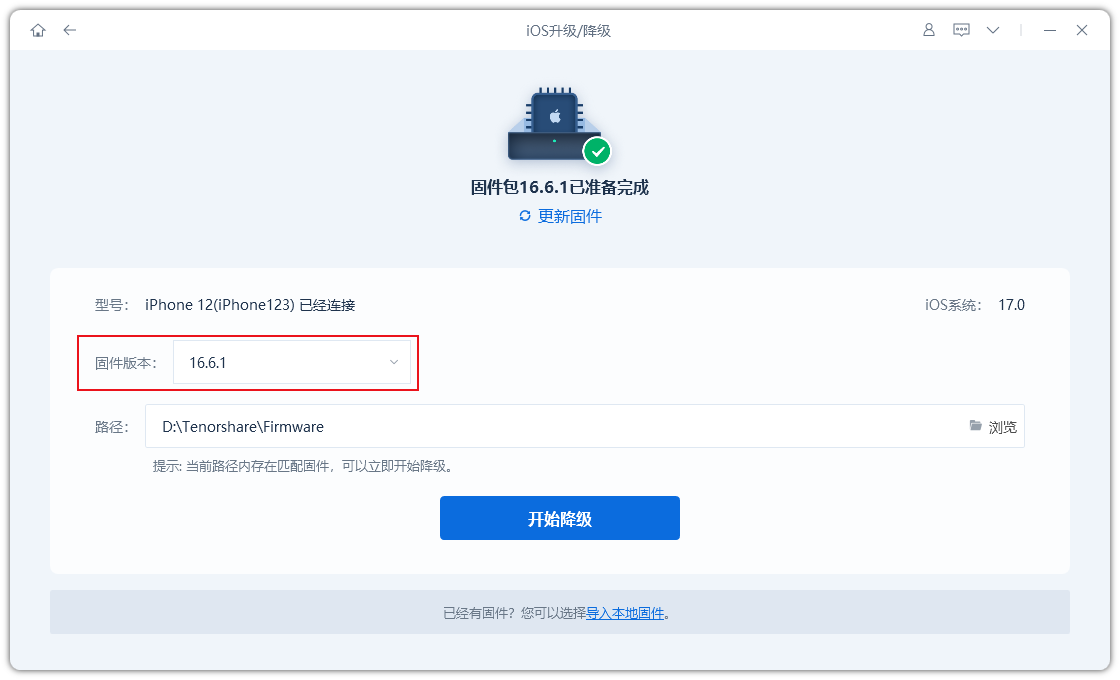1120x680 pixels.
Task: Click the 浏览 browse text
Action: click(x=1002, y=425)
